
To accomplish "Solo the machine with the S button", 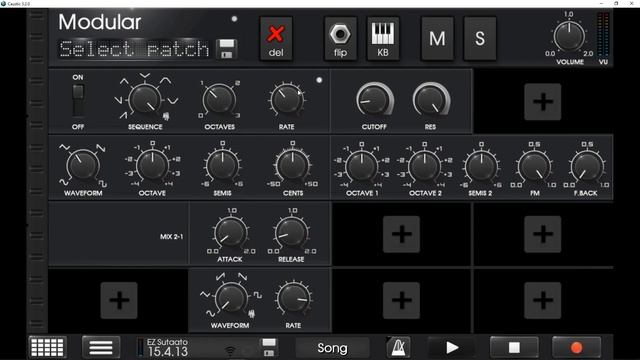I will point(480,39).
